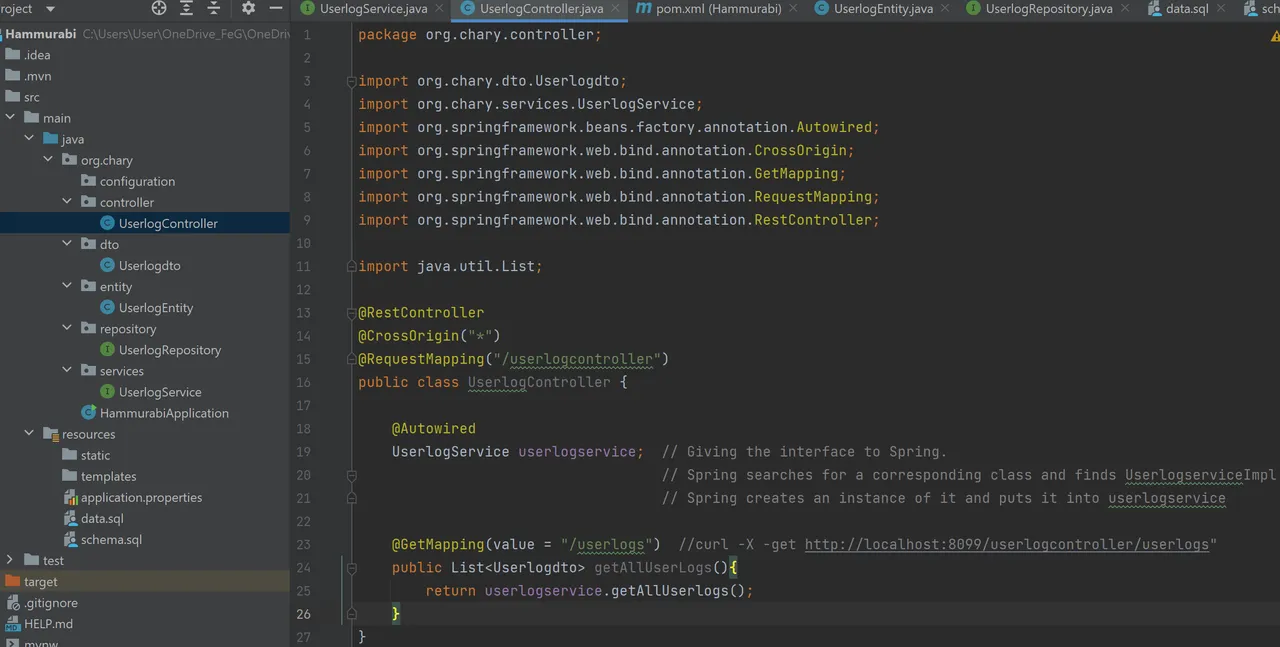Click the Select Opened File crosshair icon

point(159,8)
